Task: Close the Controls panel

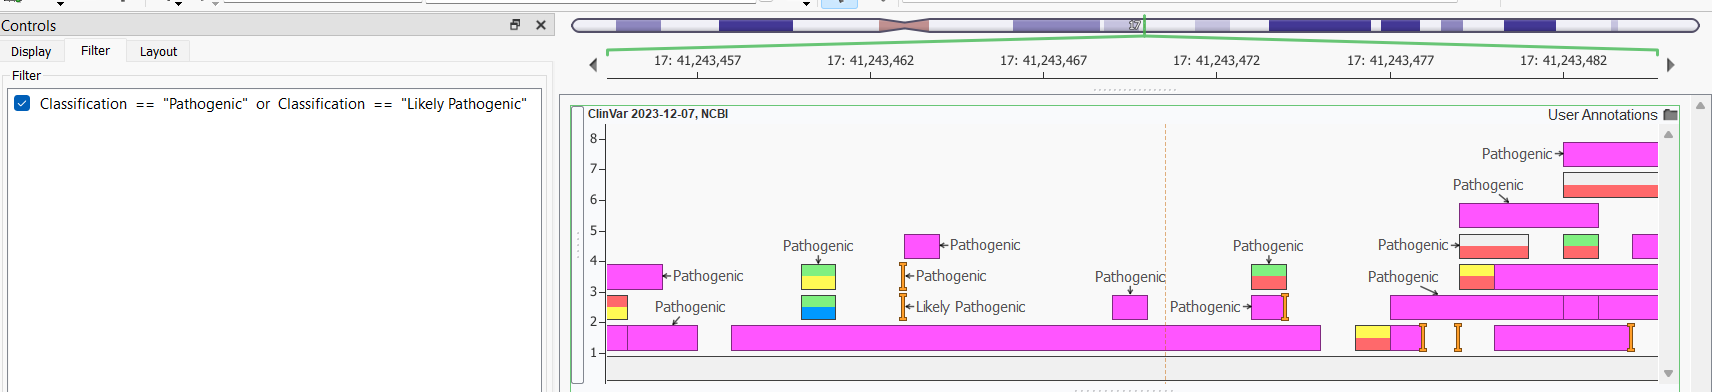Action: tap(541, 25)
